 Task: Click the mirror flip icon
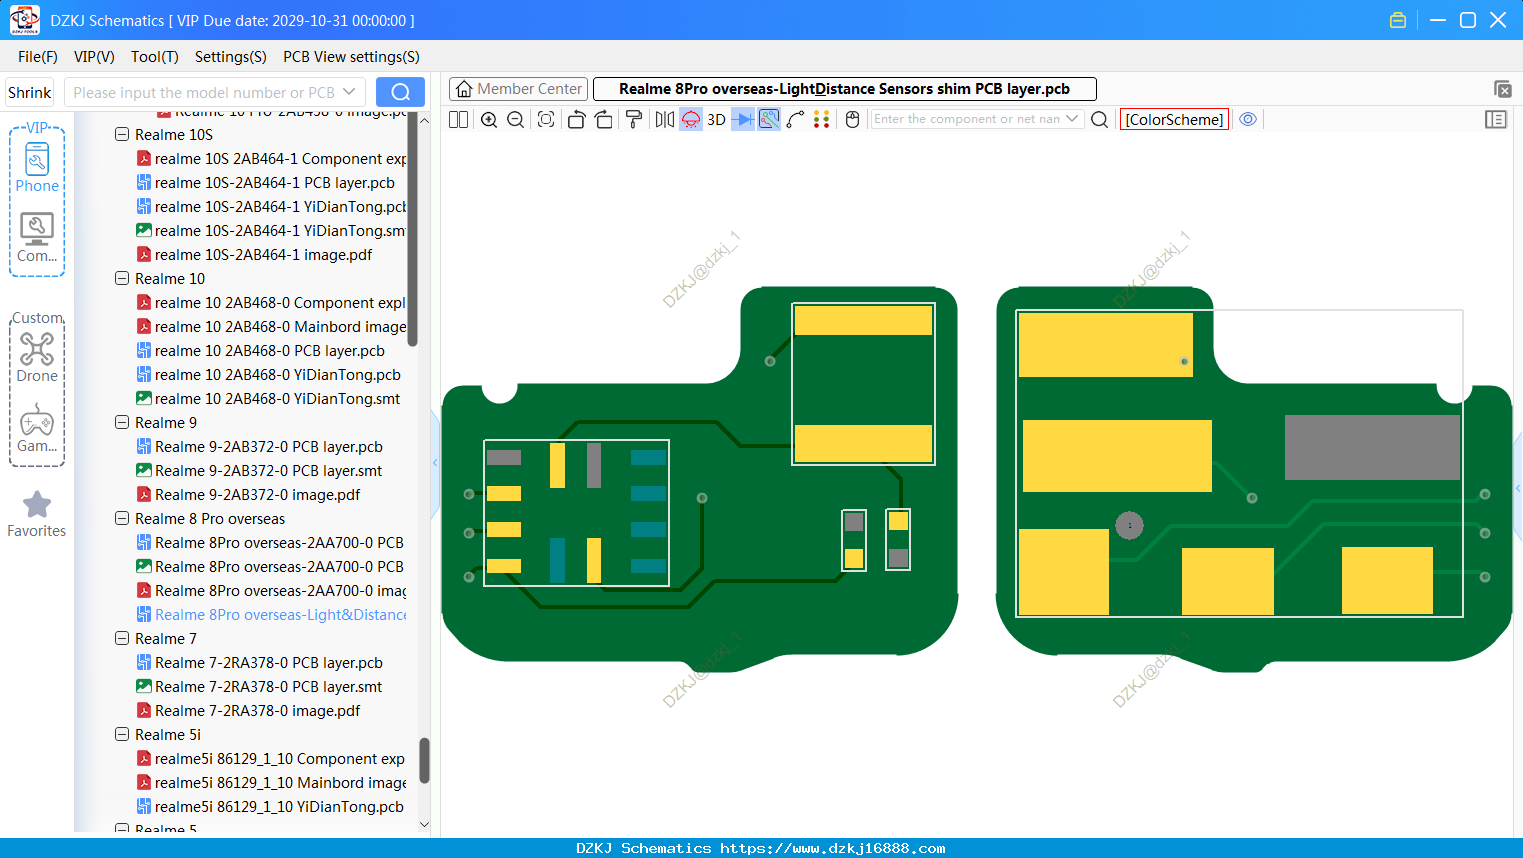point(664,119)
